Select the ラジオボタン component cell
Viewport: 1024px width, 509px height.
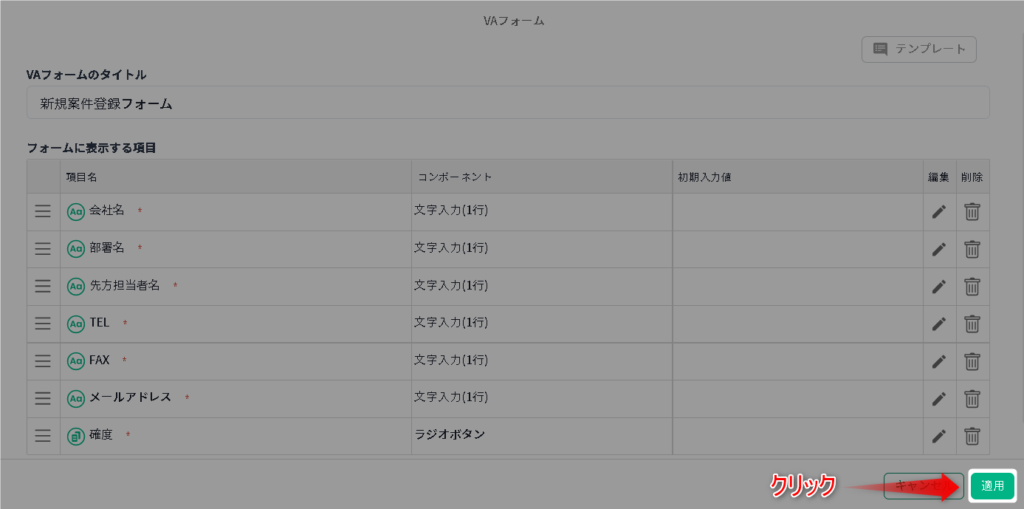(542, 435)
